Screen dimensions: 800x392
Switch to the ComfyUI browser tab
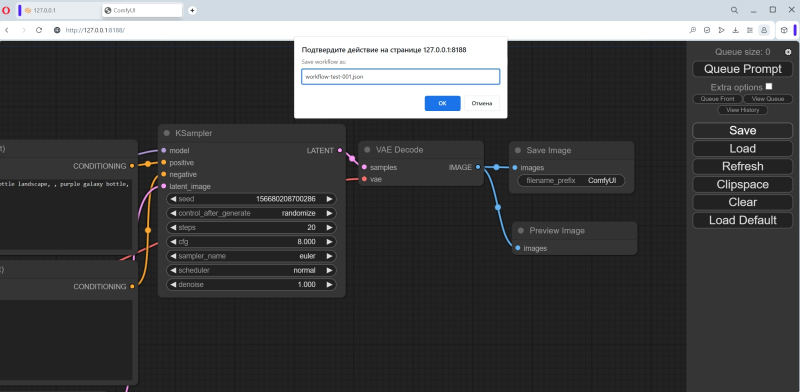(142, 10)
